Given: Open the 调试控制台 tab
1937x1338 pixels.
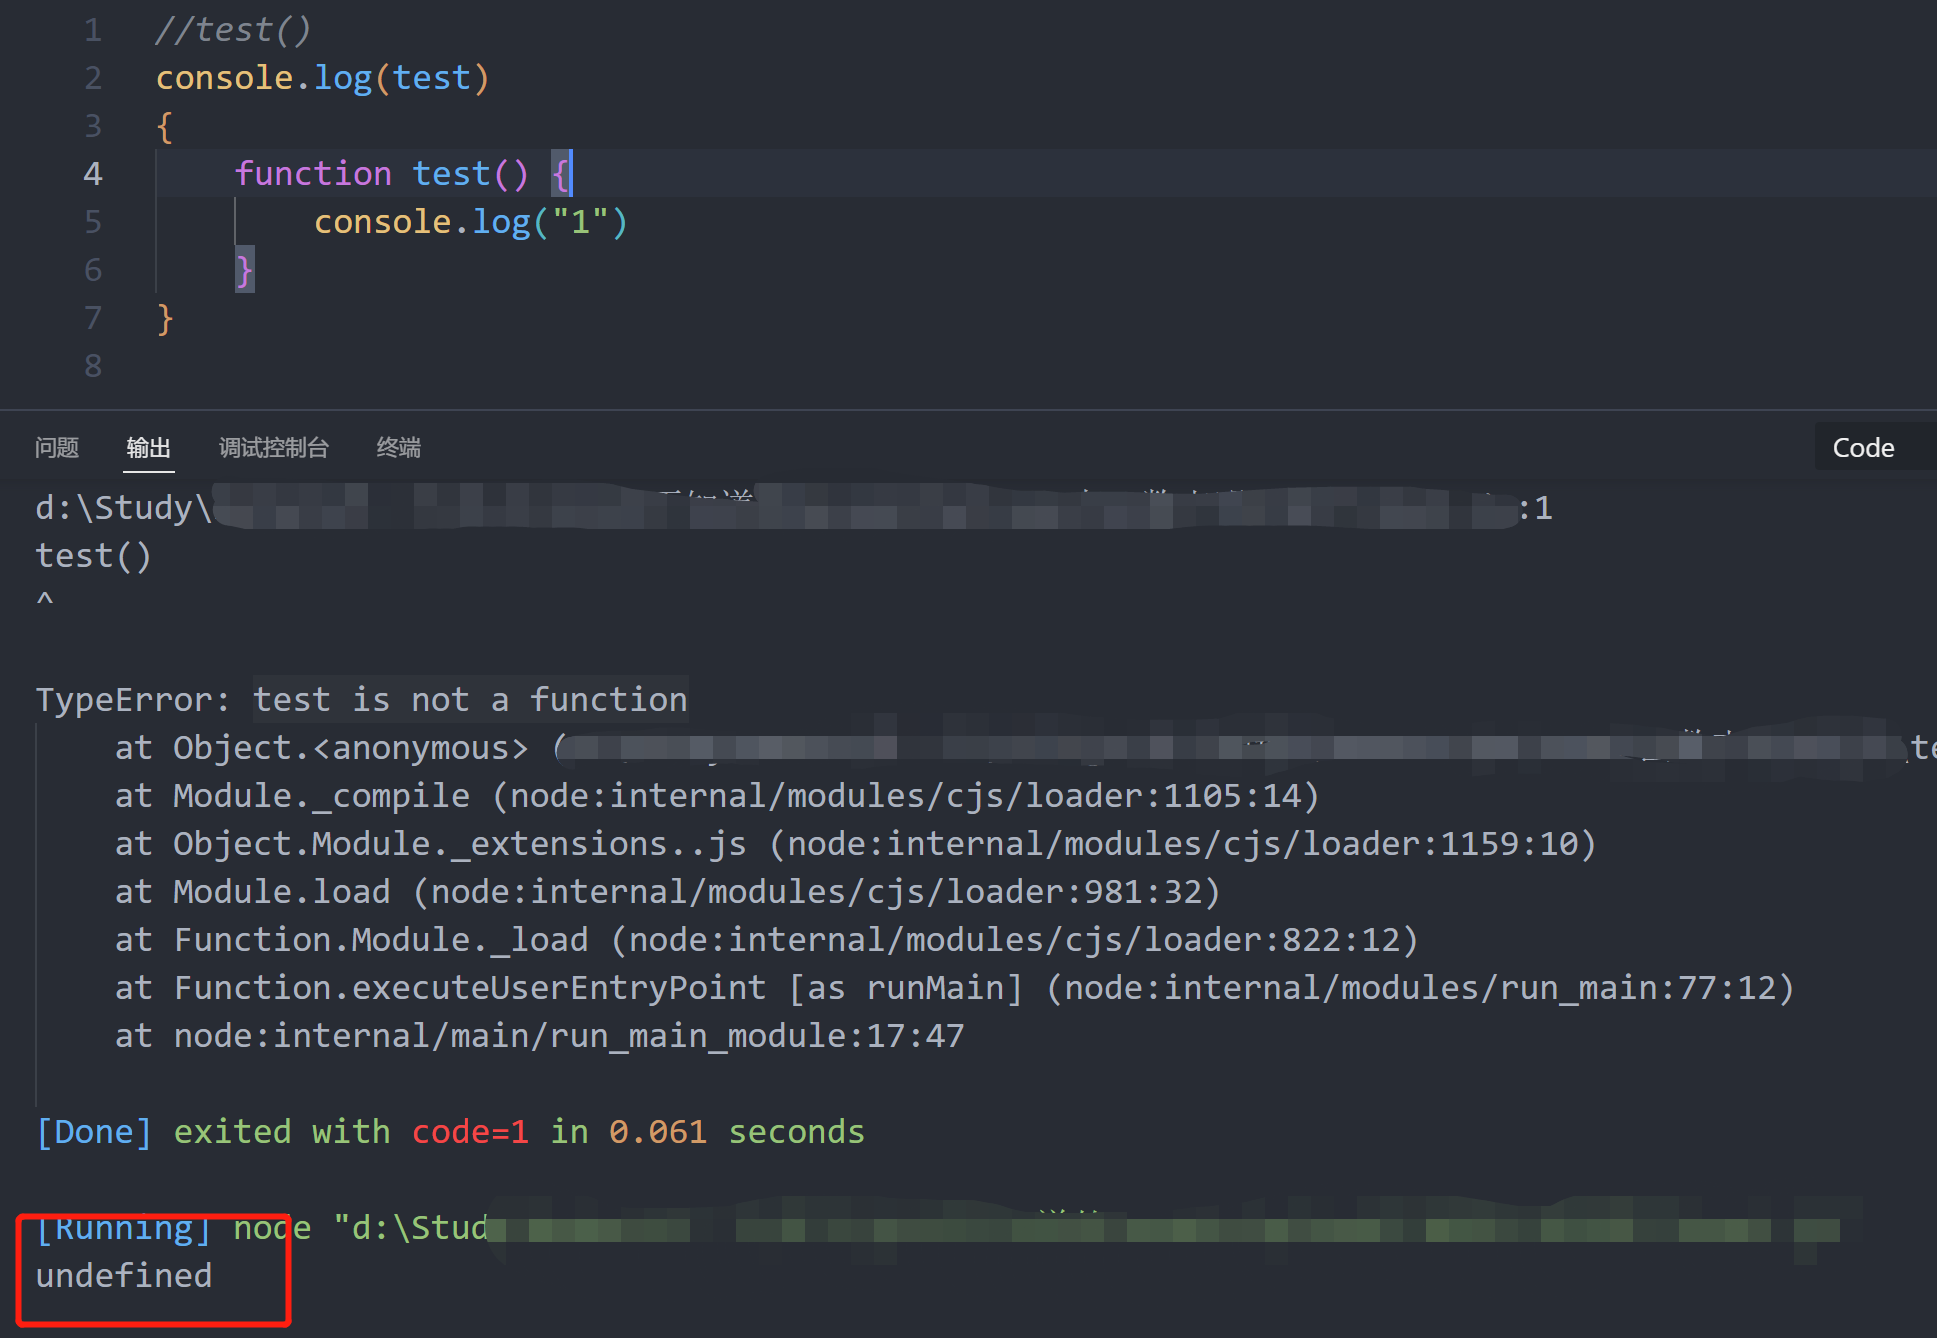Looking at the screenshot, I should coord(273,447).
